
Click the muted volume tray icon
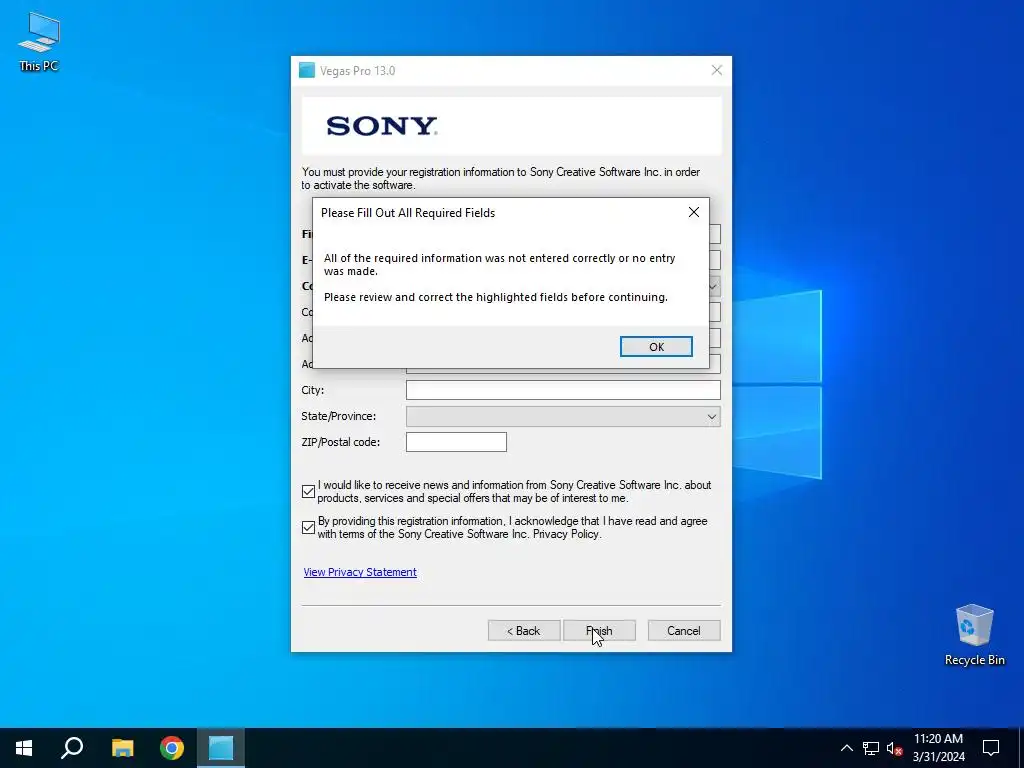(894, 748)
